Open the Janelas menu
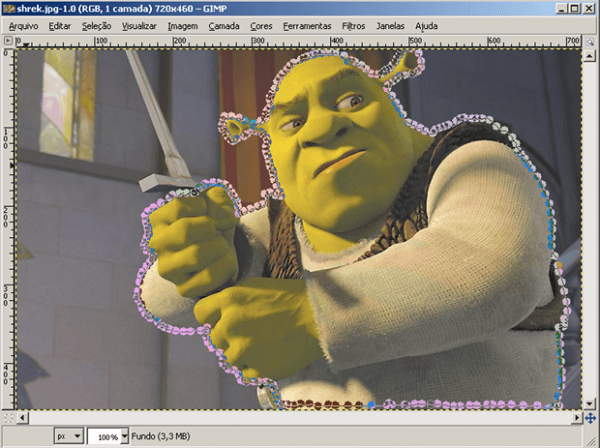 pyautogui.click(x=390, y=26)
